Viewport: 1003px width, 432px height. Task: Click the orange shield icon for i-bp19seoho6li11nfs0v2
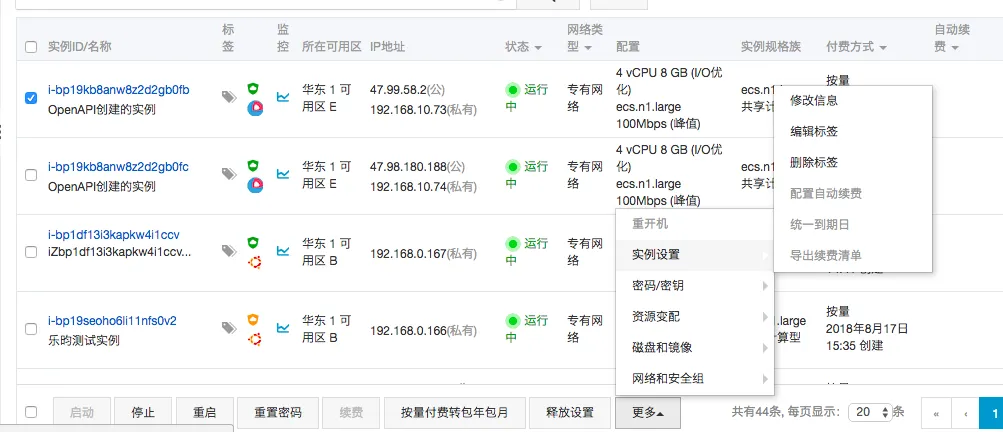pos(254,320)
